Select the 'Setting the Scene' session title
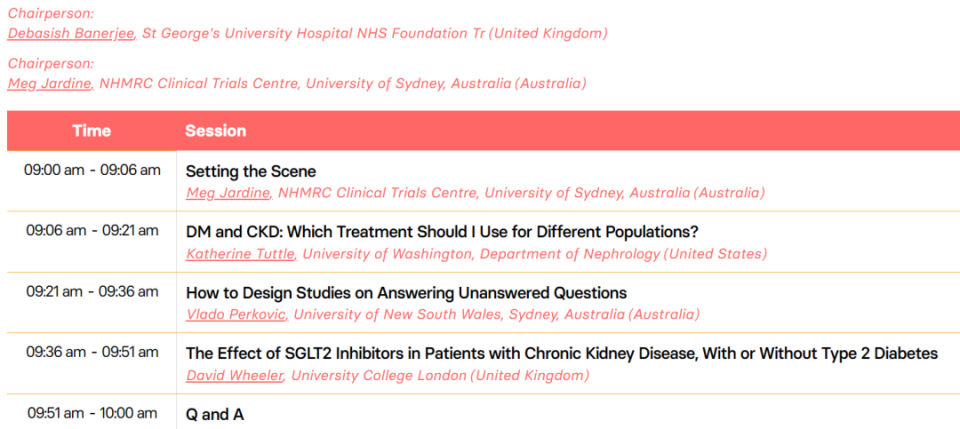This screenshot has width=960, height=429. point(251,171)
